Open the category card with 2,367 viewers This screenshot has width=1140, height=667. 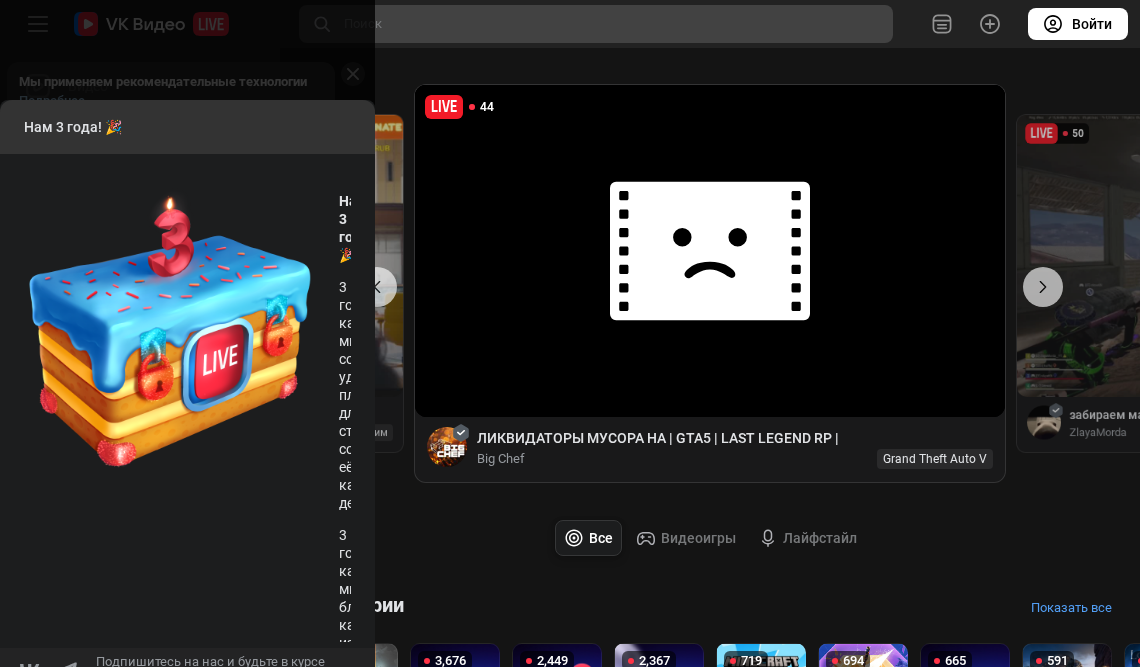[x=659, y=655]
